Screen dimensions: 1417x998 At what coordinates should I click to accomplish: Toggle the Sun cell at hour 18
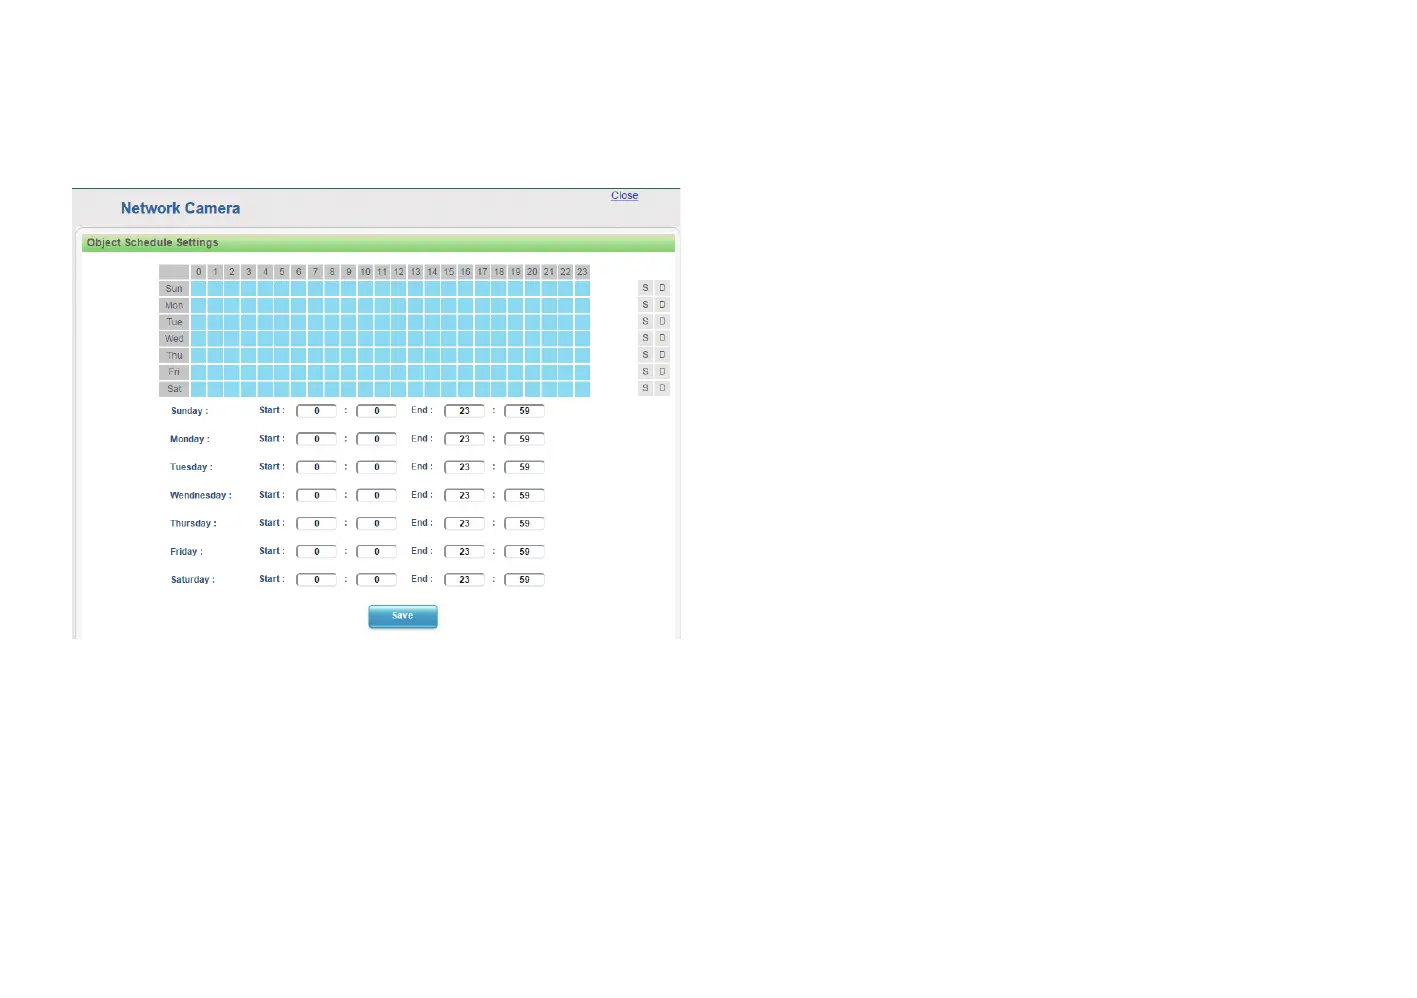tap(499, 288)
